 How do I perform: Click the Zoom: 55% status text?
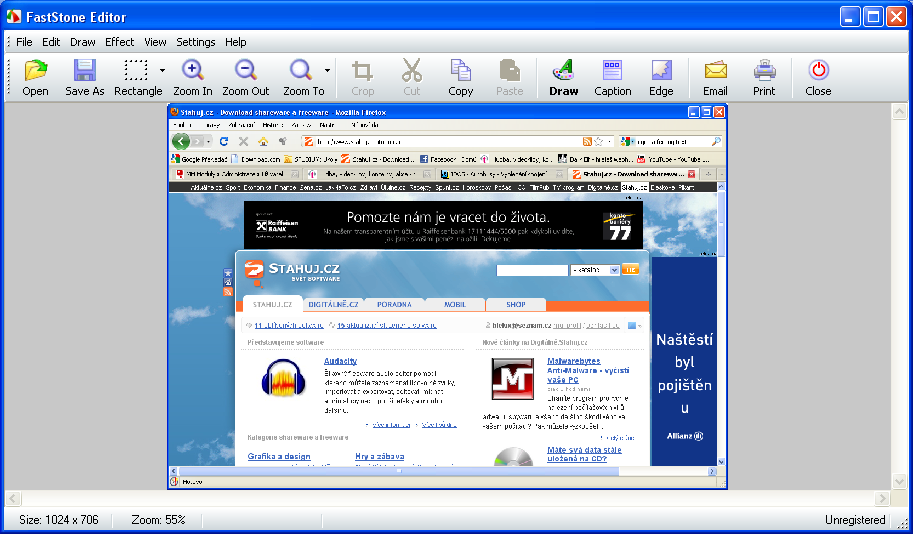pos(158,519)
